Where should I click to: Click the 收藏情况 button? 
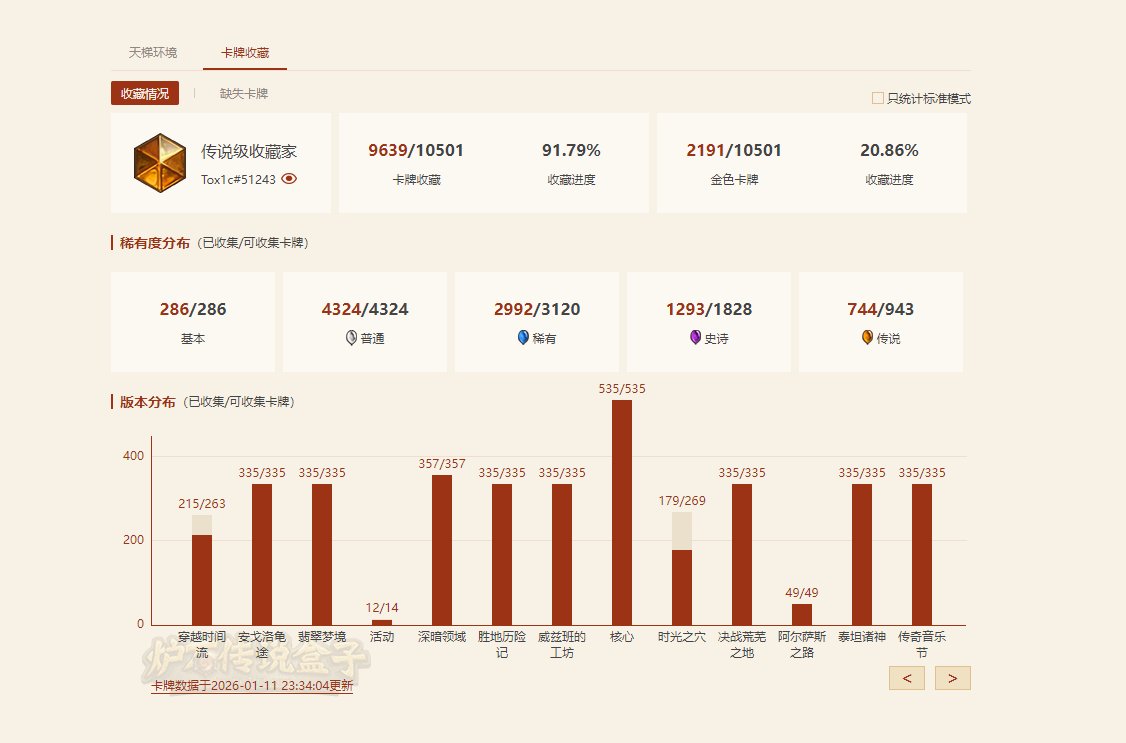[x=145, y=94]
